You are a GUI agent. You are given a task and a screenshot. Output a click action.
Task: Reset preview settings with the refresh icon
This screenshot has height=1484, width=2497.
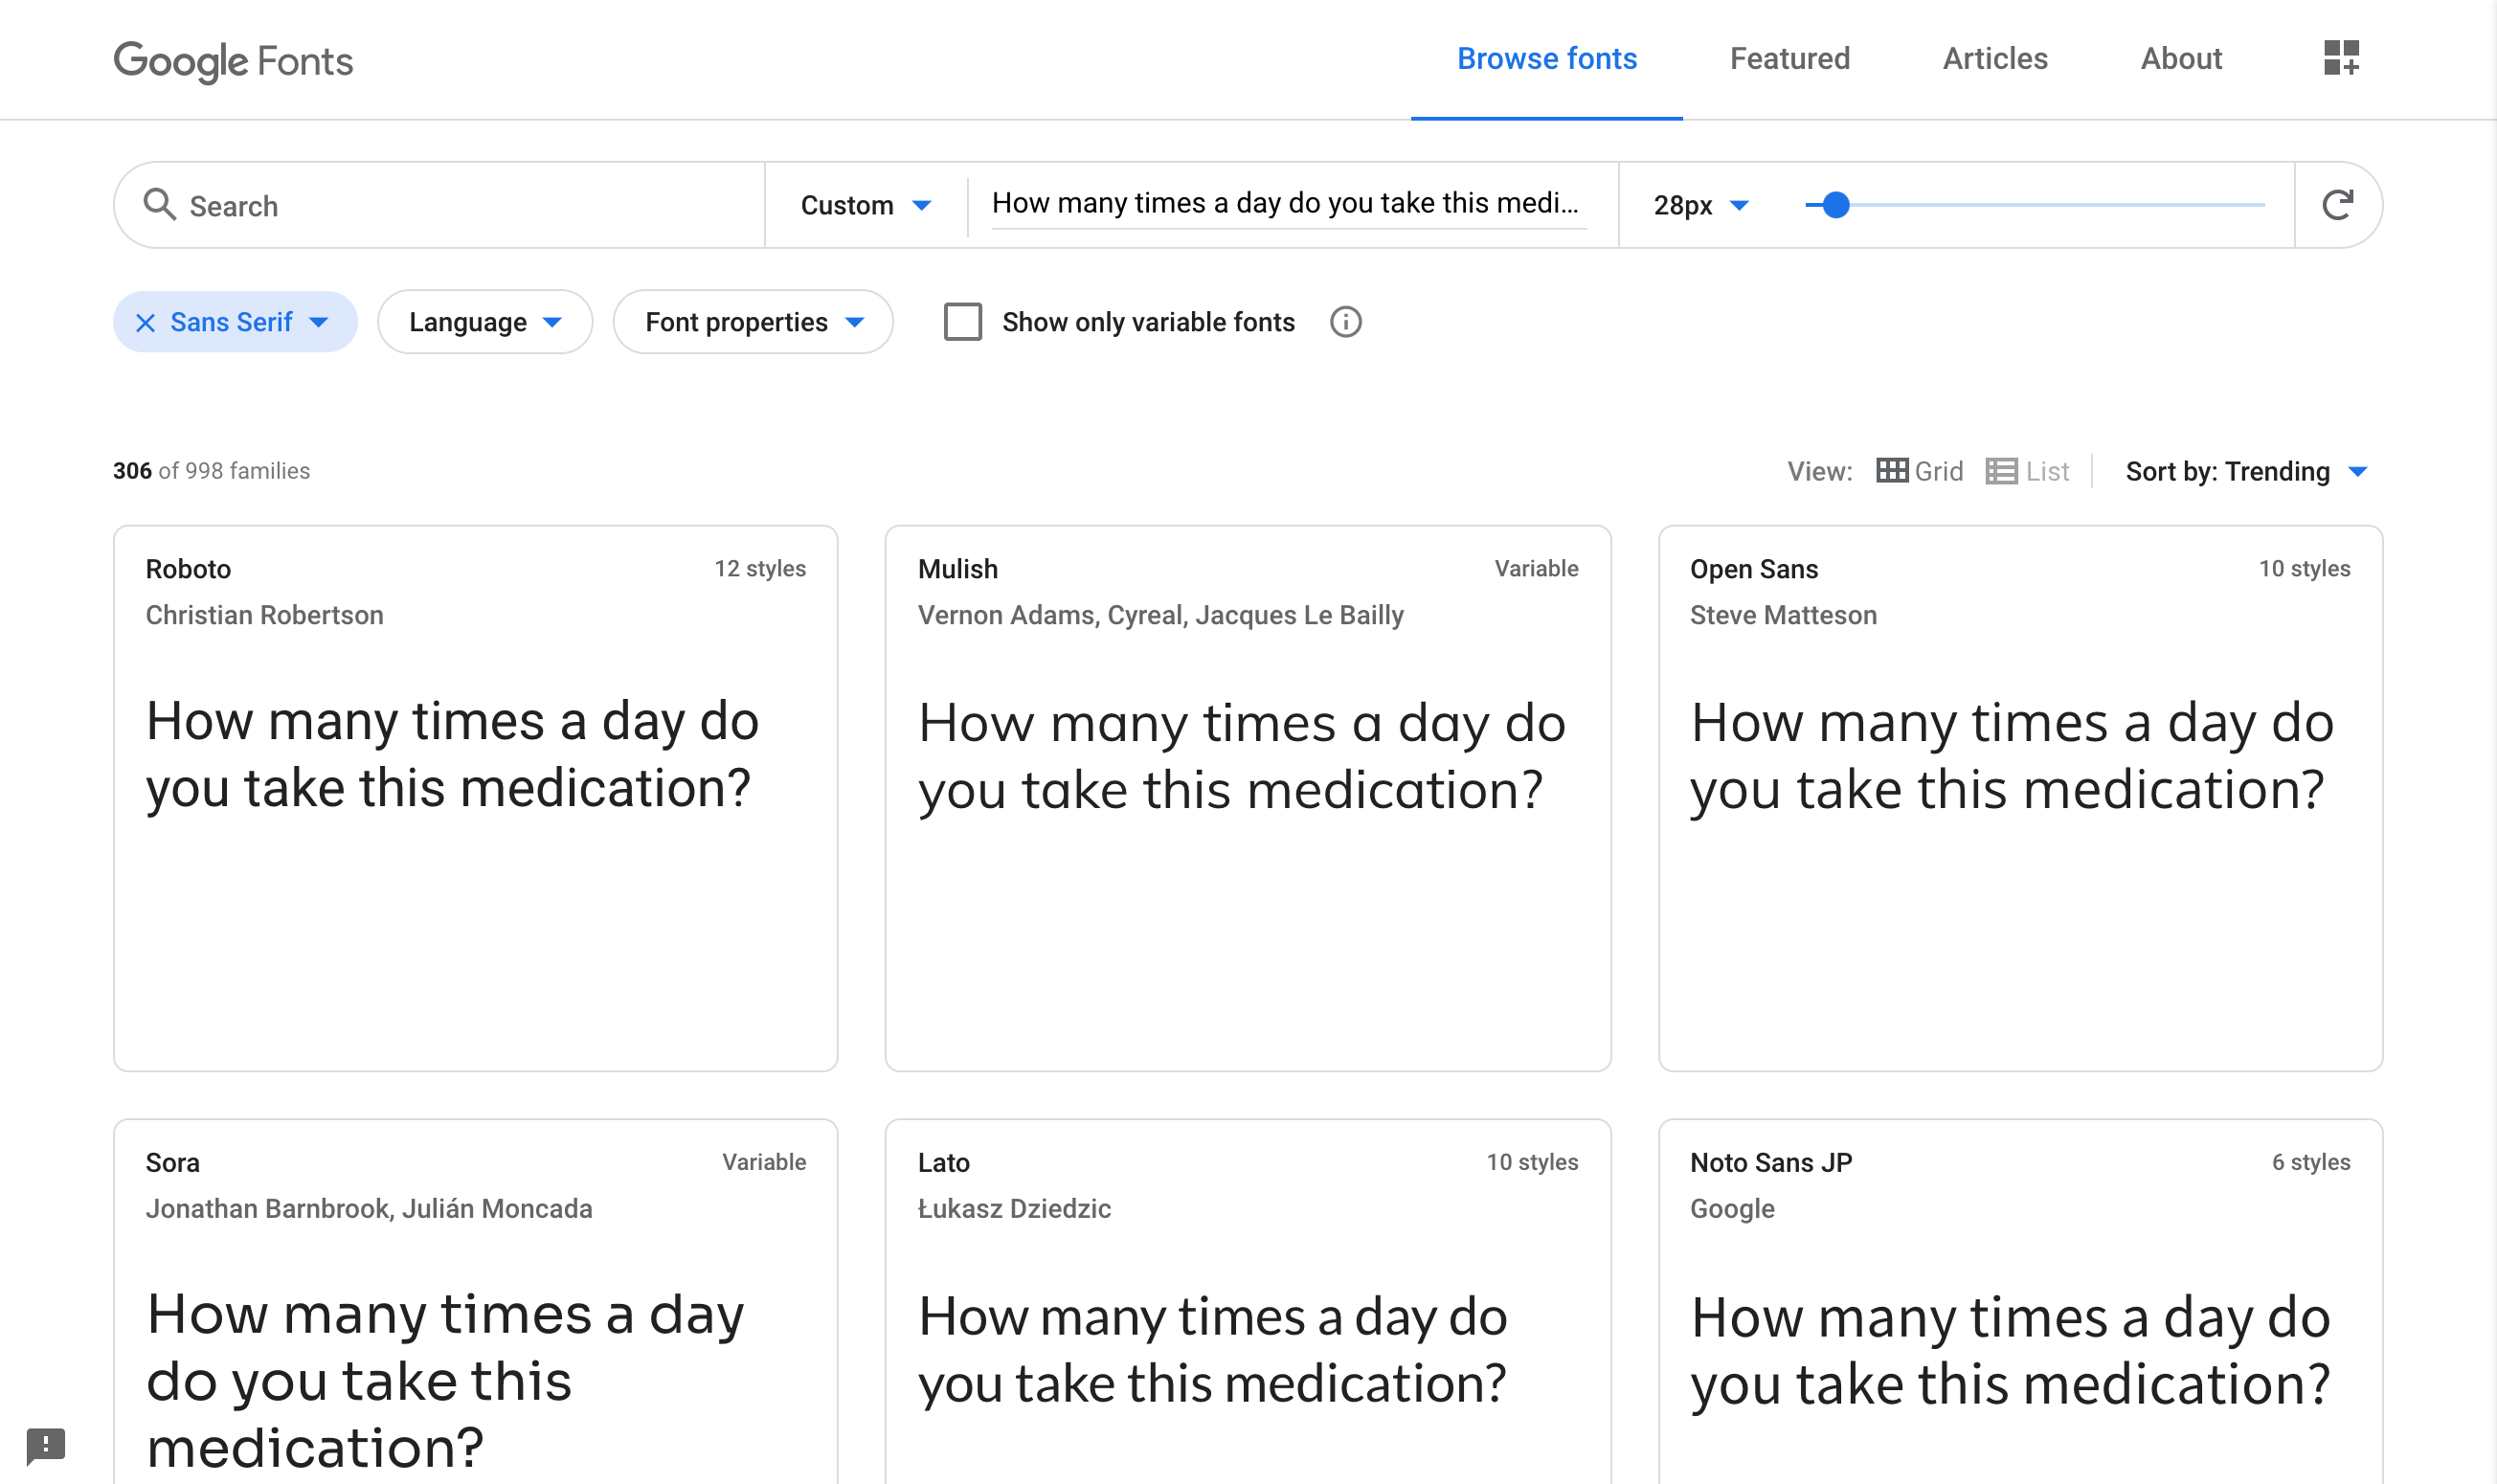(2337, 205)
